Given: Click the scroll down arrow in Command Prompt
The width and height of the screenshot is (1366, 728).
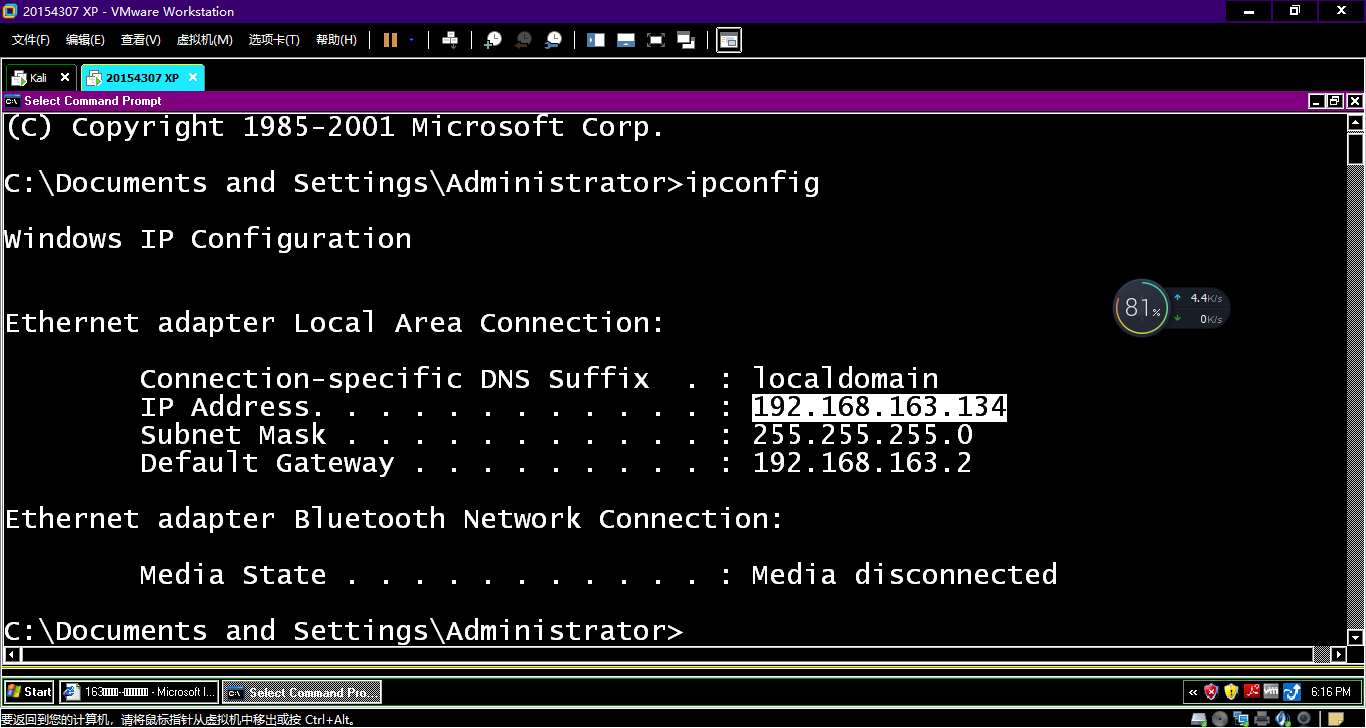Looking at the screenshot, I should [x=1356, y=637].
